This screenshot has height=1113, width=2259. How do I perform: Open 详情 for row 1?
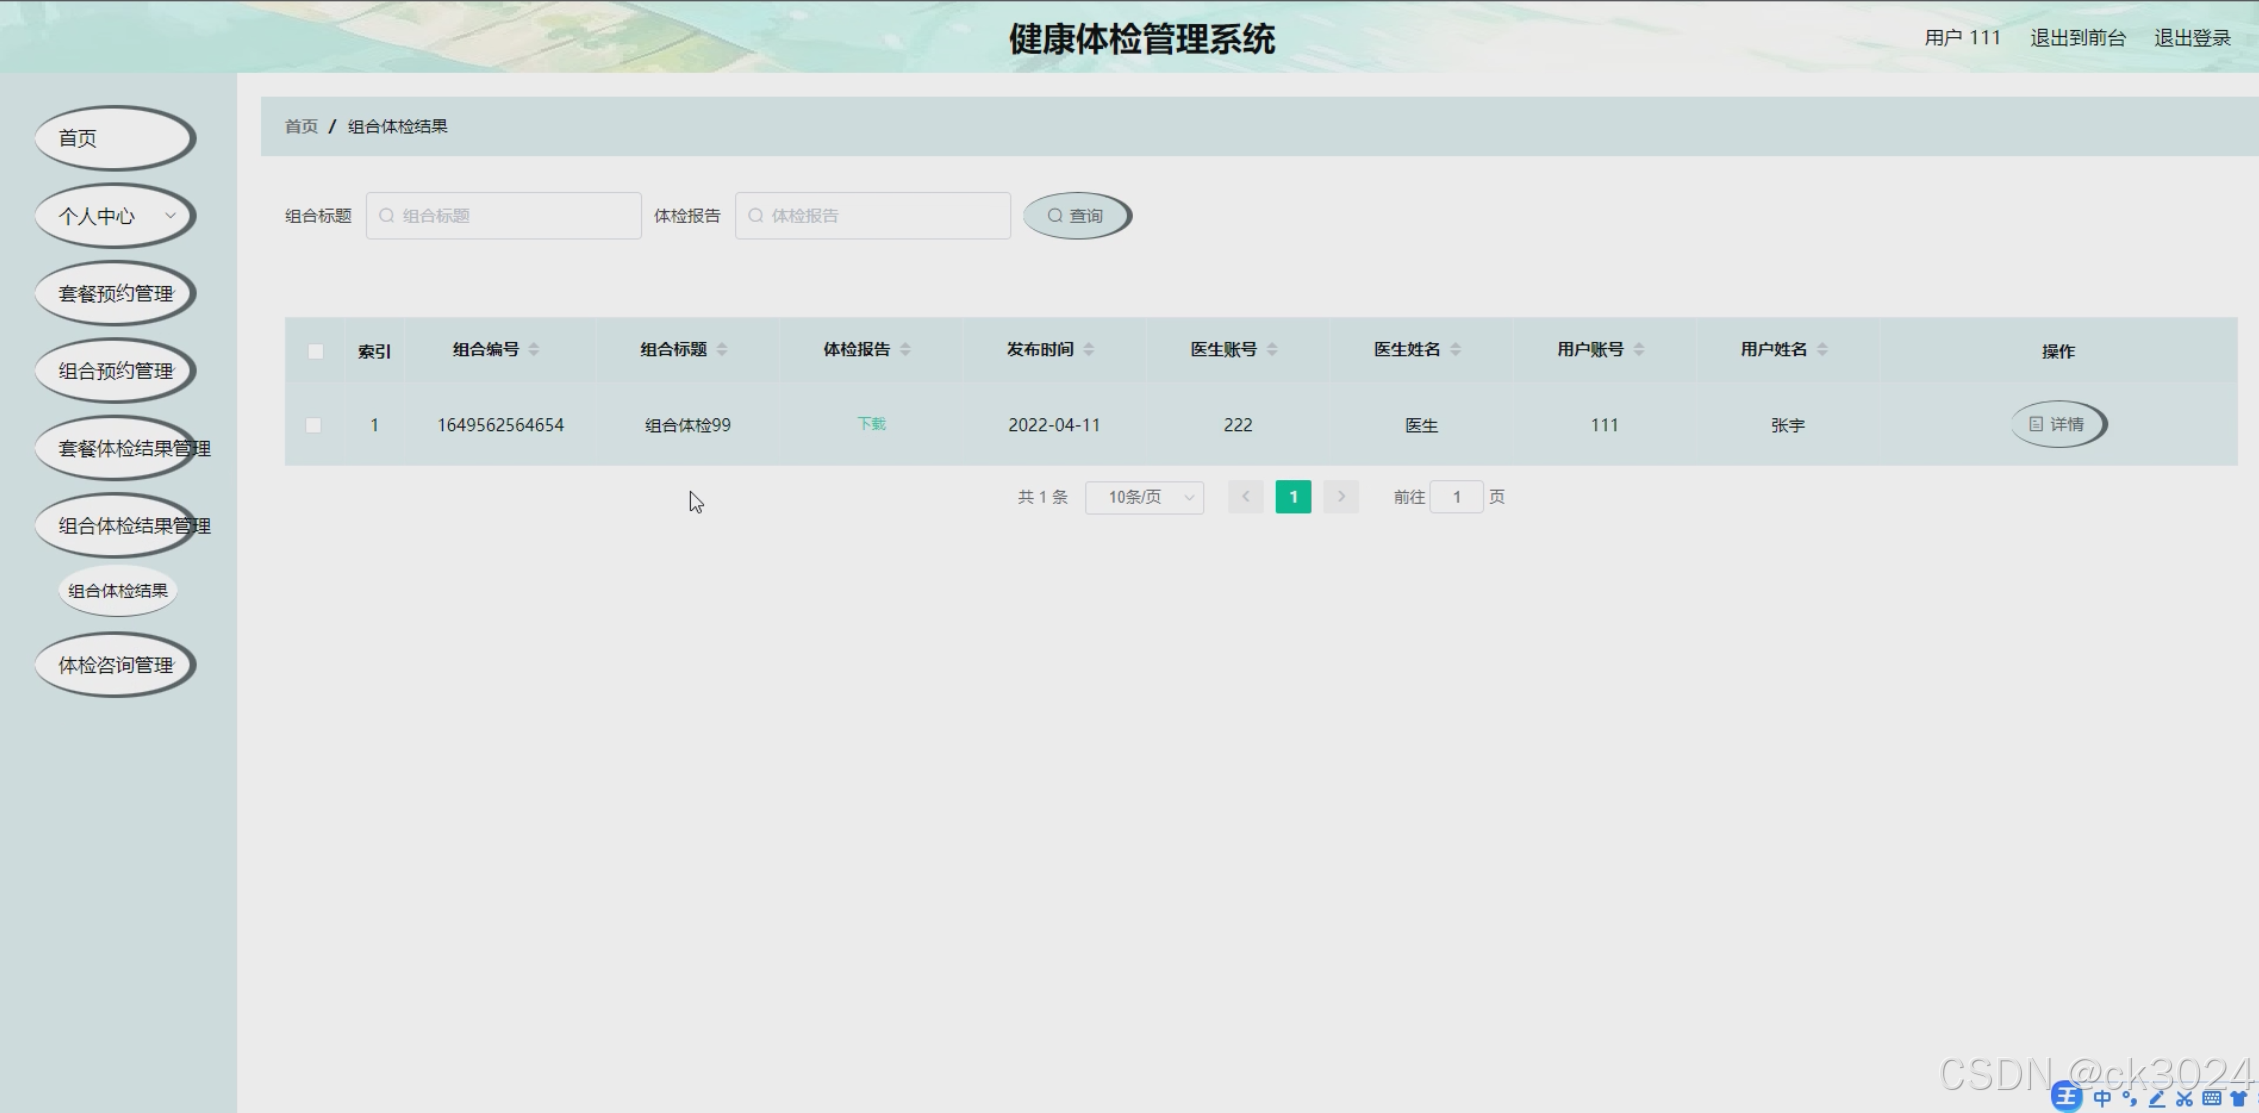pyautogui.click(x=2058, y=425)
